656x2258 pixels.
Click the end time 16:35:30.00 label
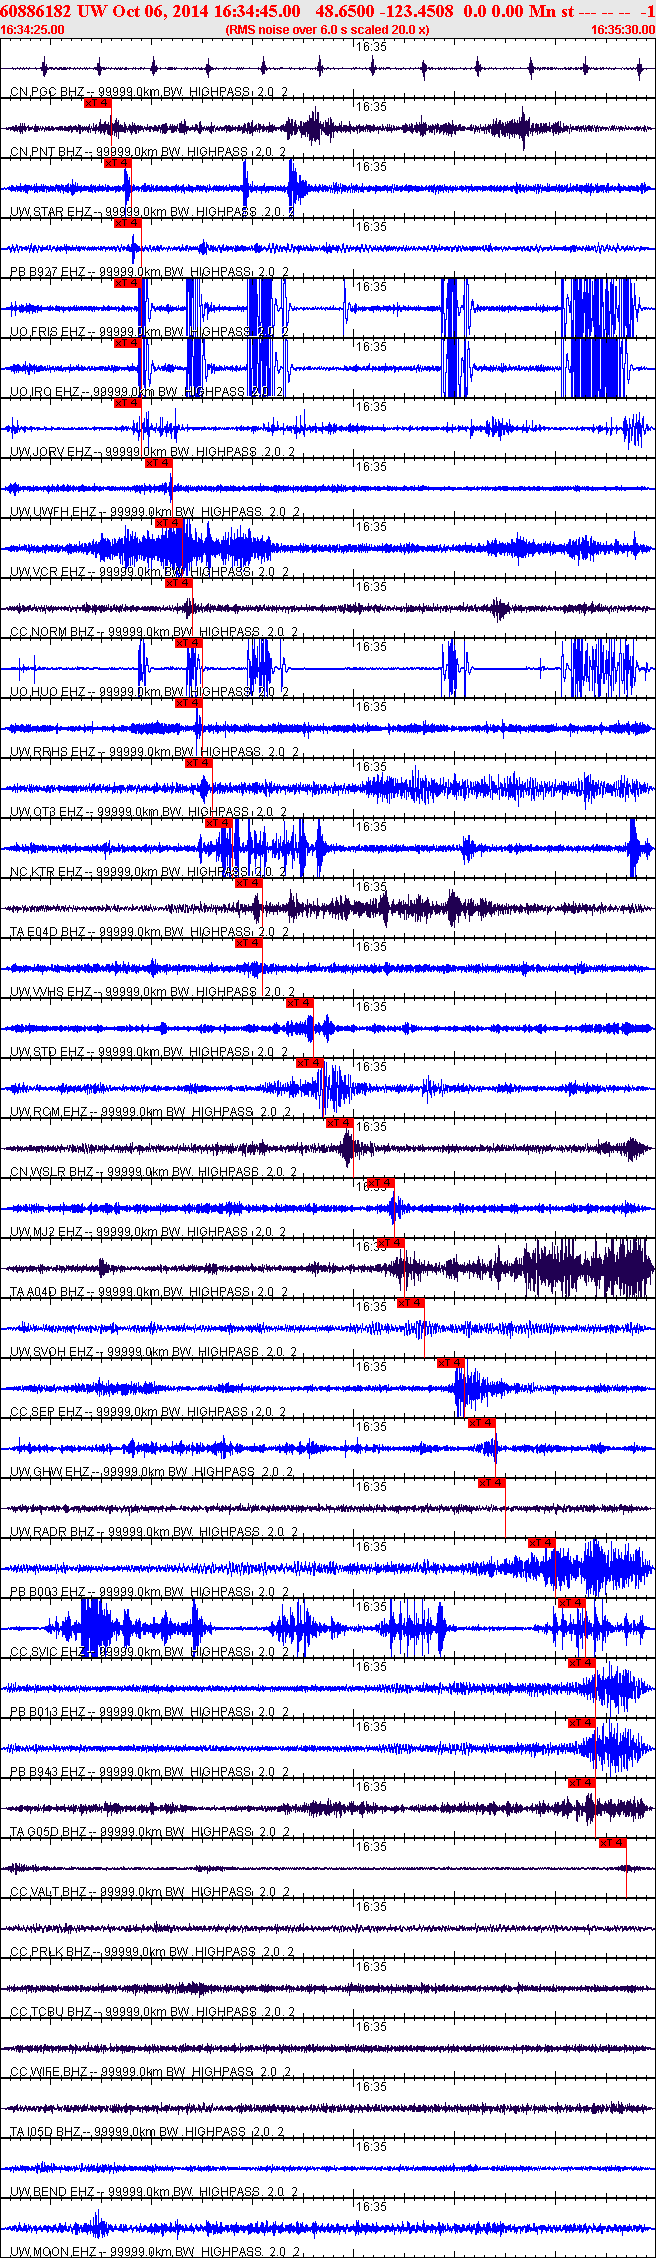pos(623,30)
